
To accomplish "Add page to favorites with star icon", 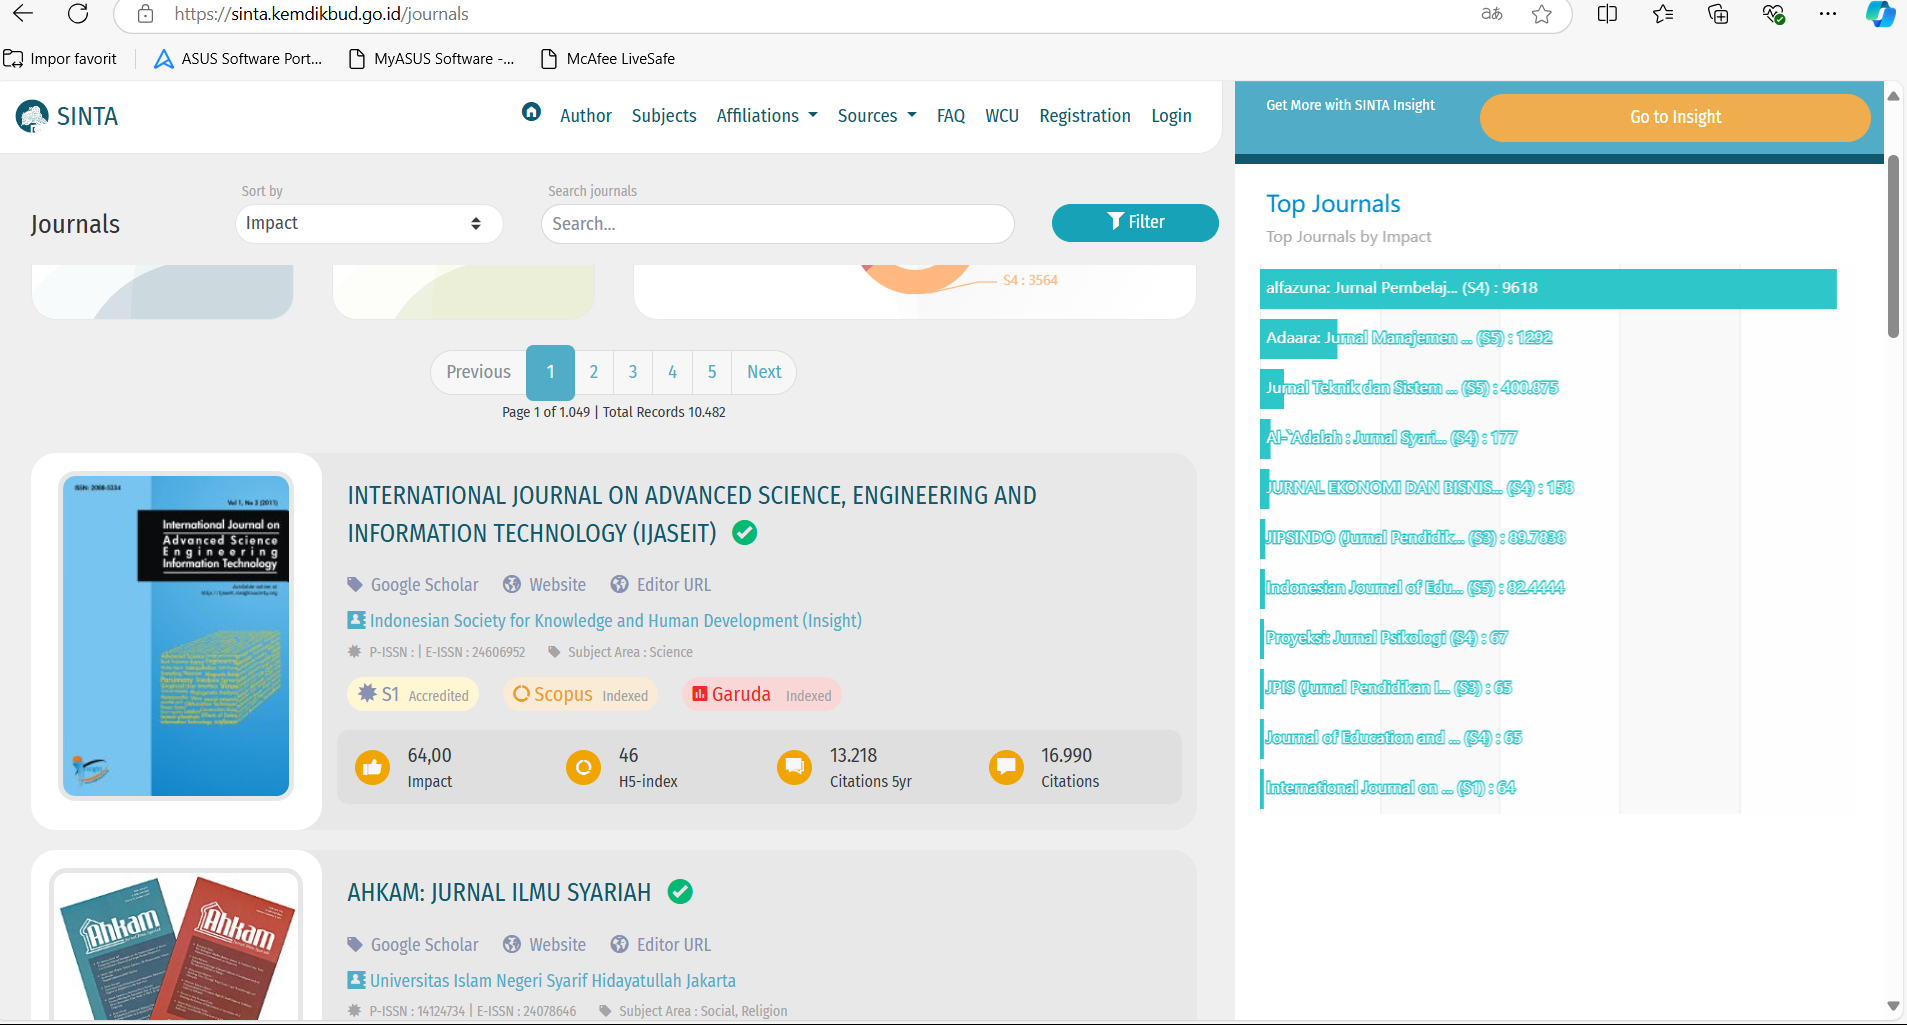I will (1542, 14).
